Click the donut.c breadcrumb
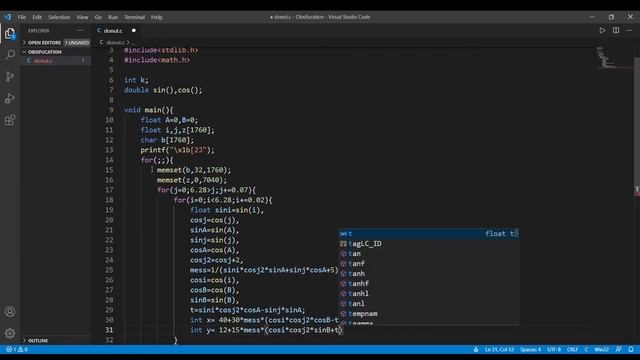640x360 pixels. (116, 42)
